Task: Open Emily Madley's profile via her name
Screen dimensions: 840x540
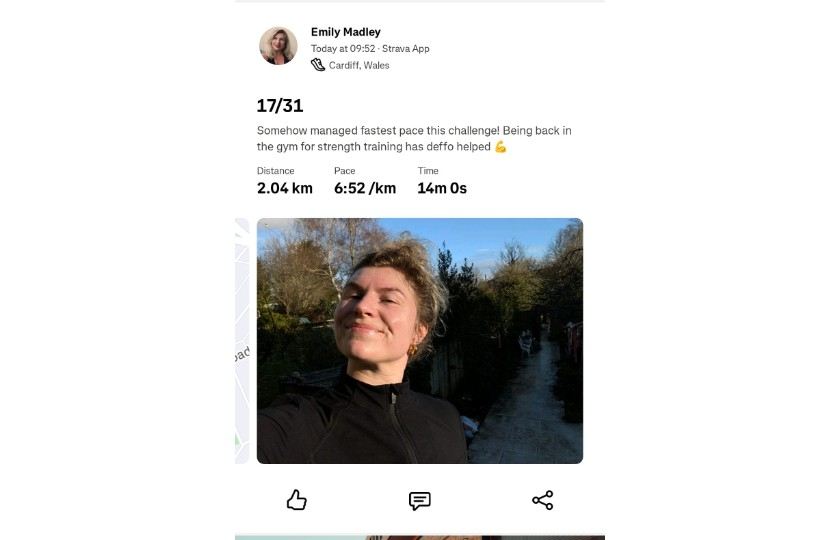Action: click(x=346, y=32)
